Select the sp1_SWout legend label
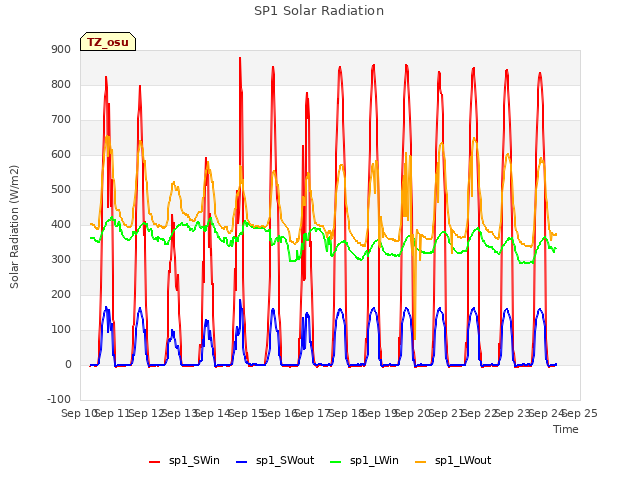Viewport: 640px width, 480px height. click(285, 460)
